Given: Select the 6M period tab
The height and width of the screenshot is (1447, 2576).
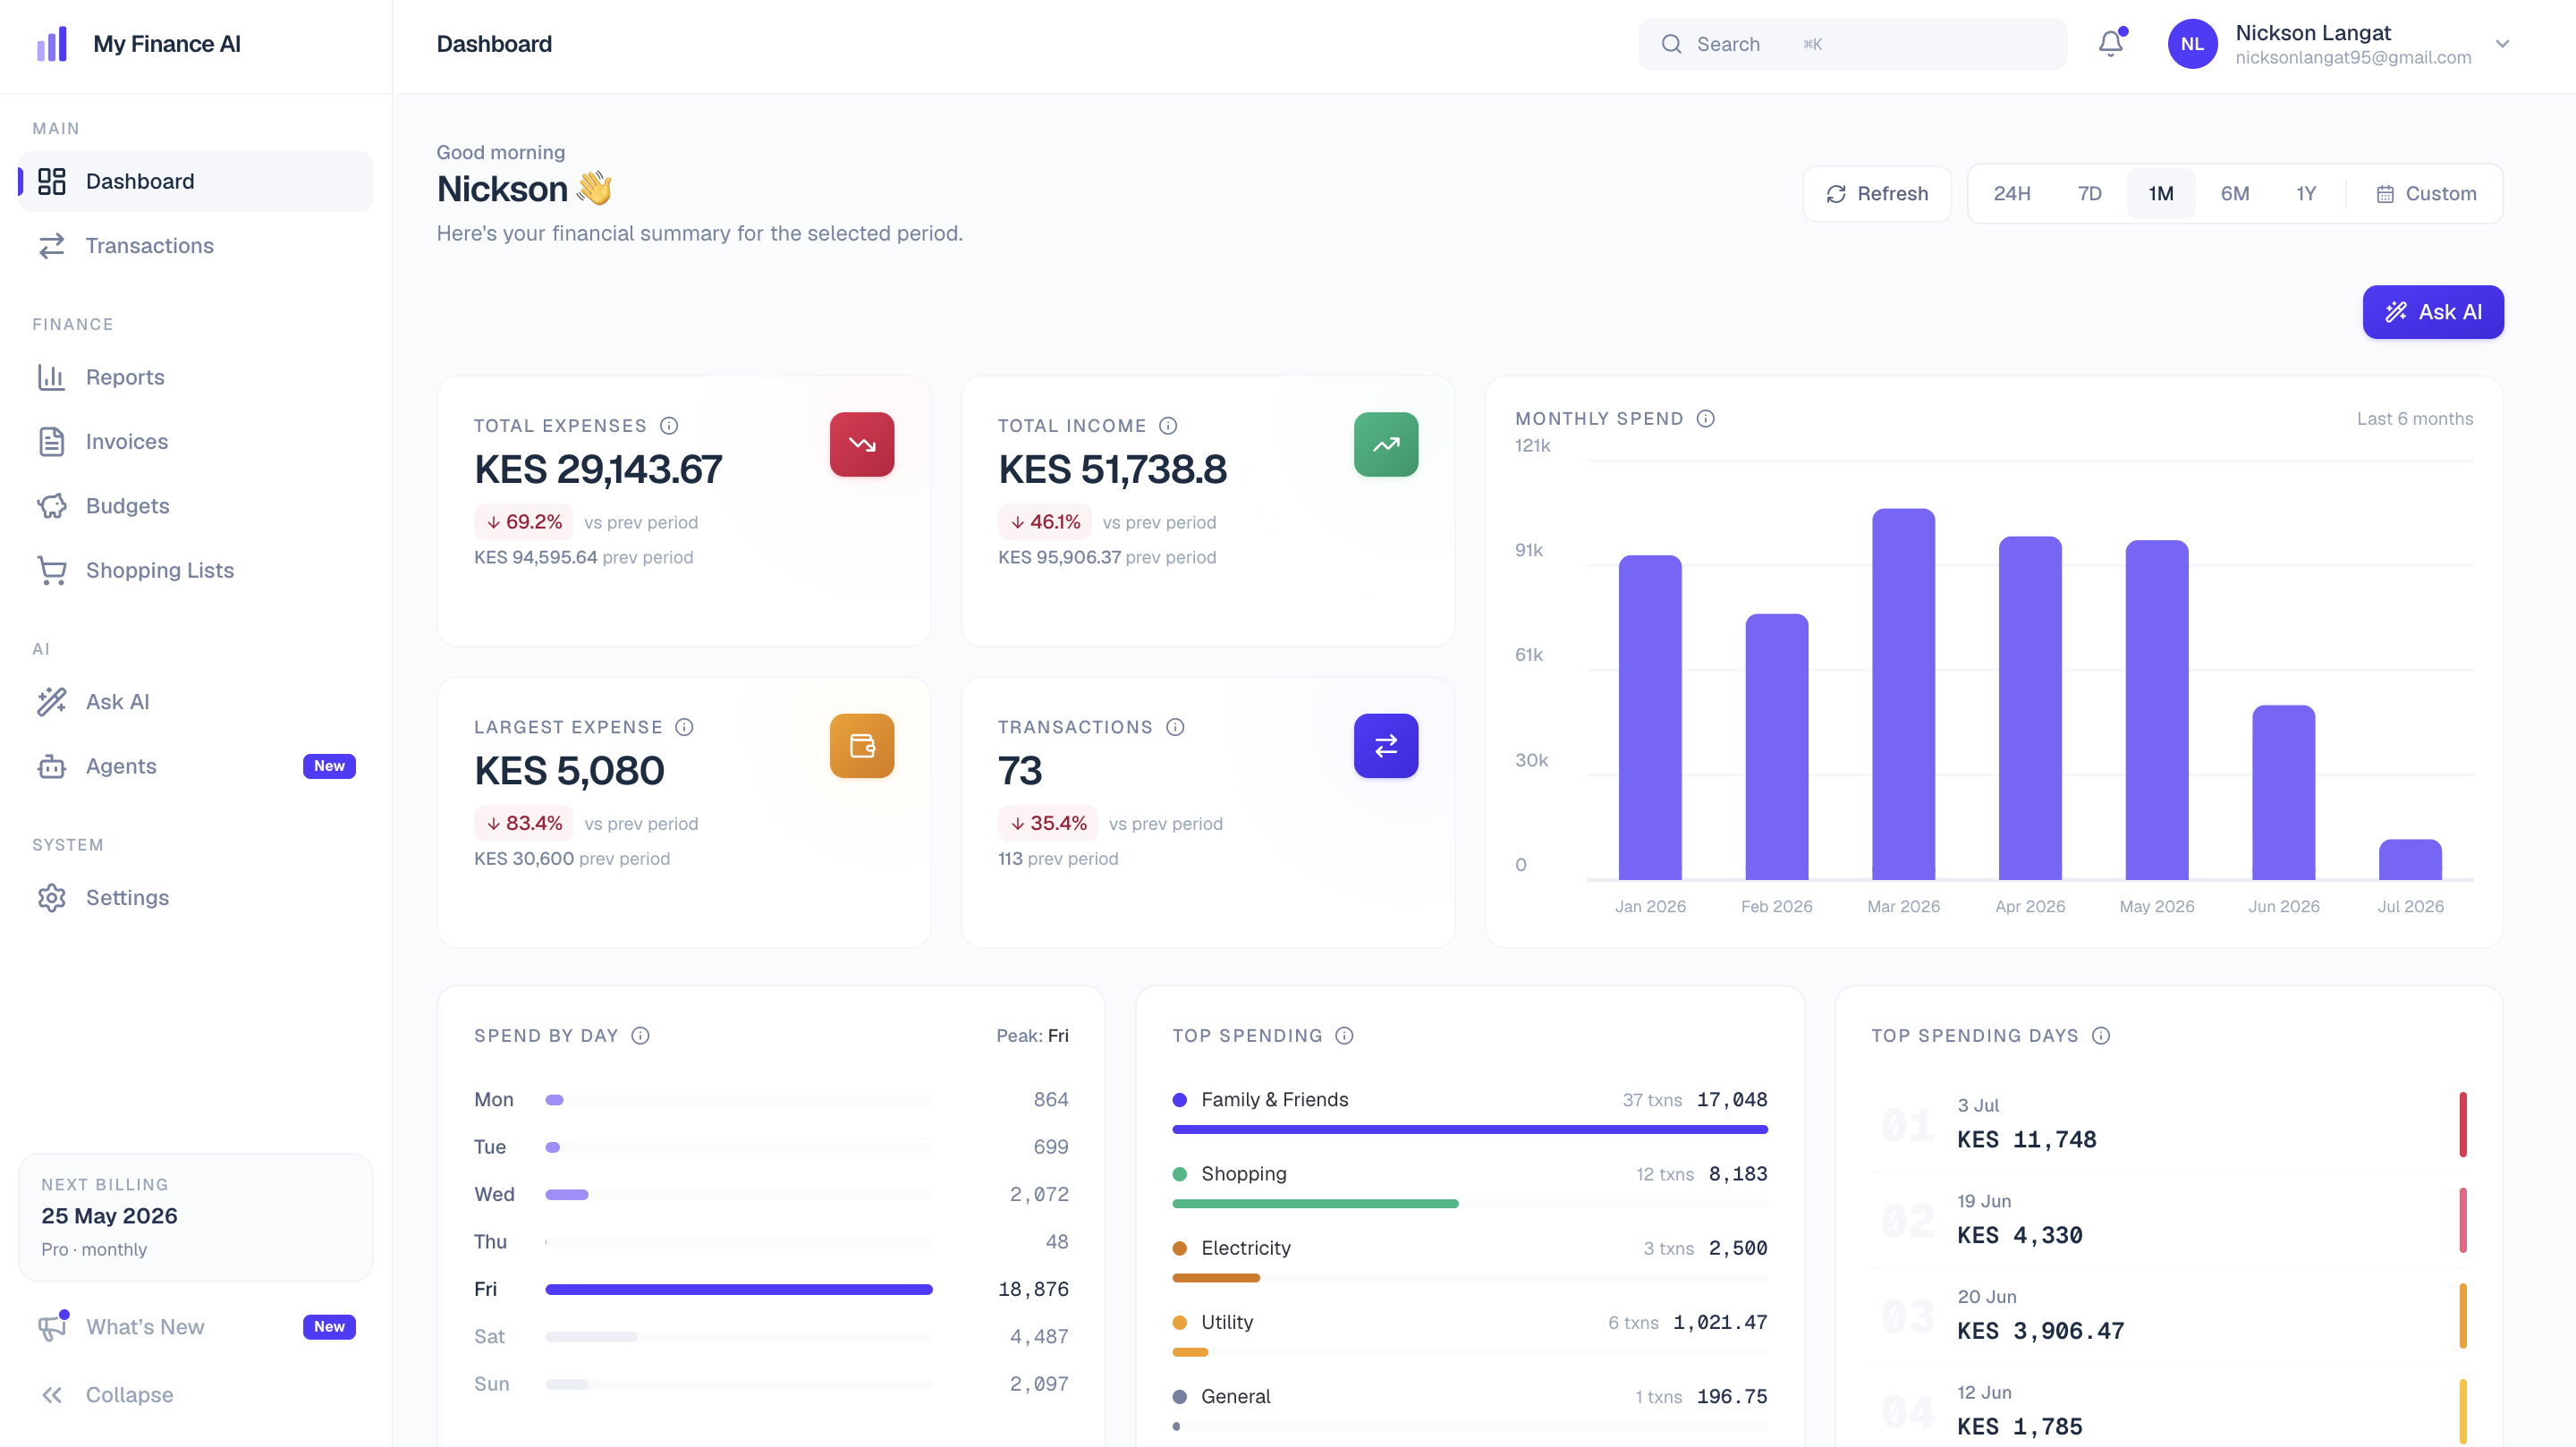Looking at the screenshot, I should pos(2235,194).
